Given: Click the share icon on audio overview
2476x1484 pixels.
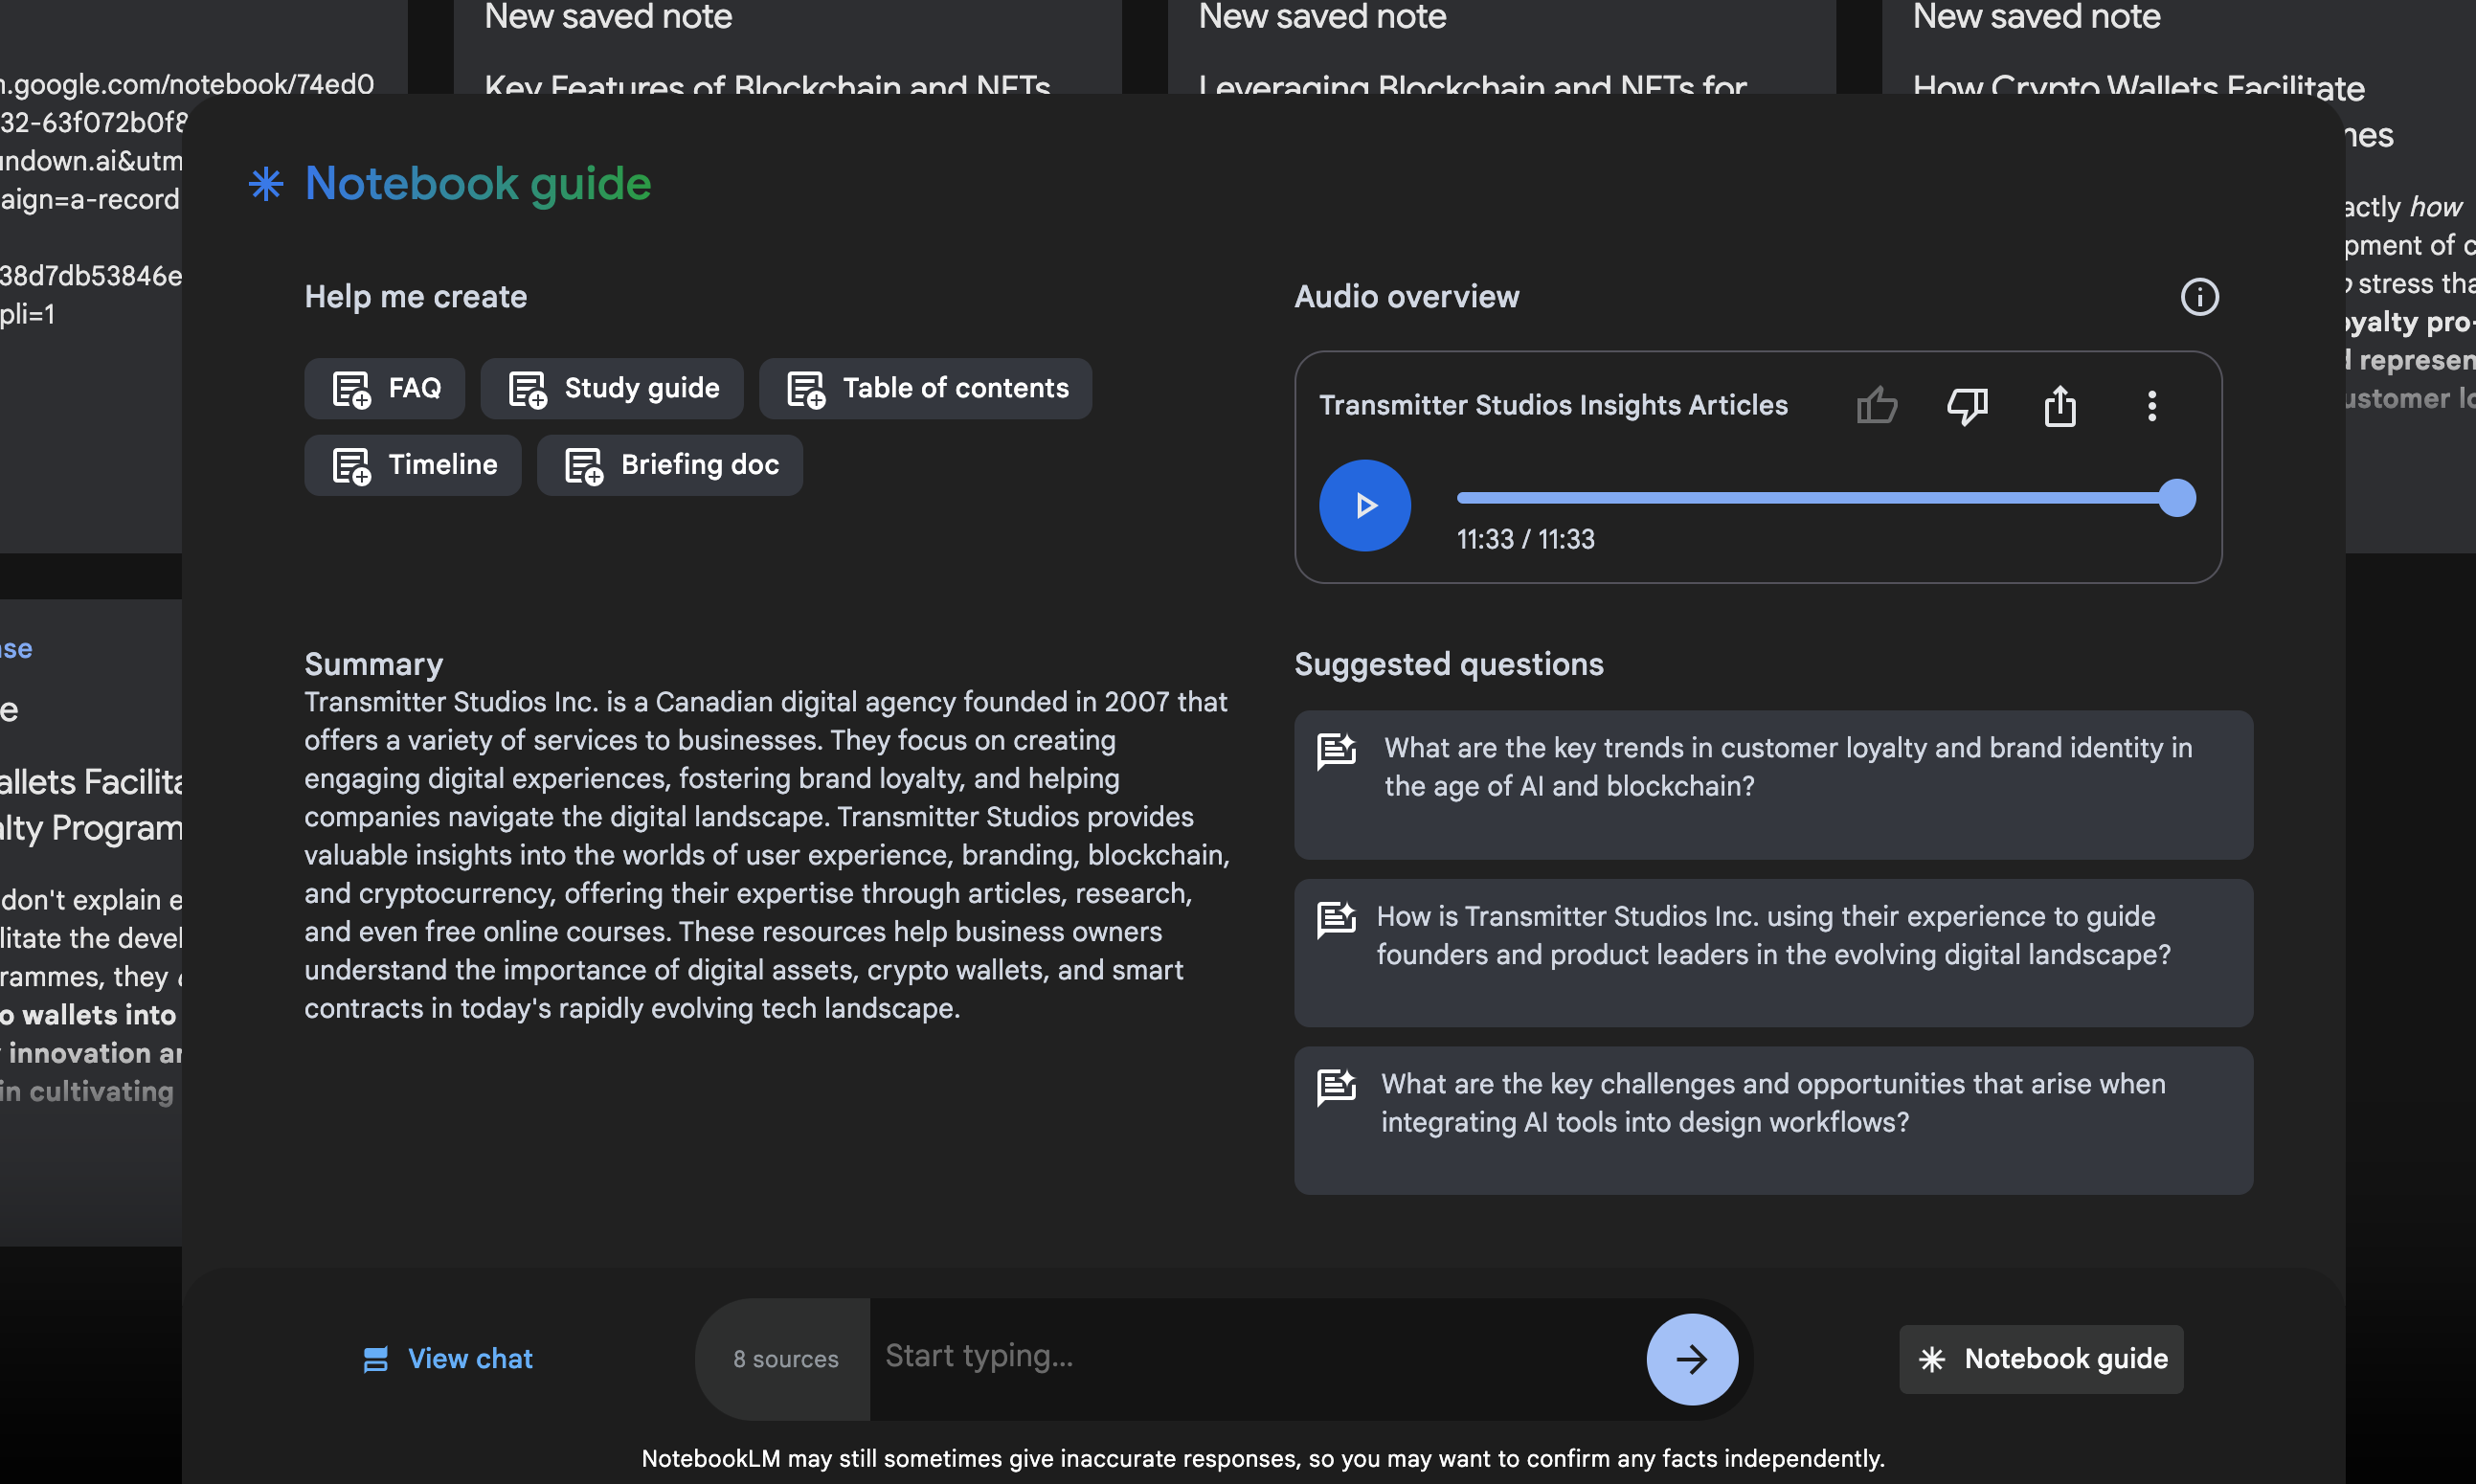Looking at the screenshot, I should click(2061, 403).
